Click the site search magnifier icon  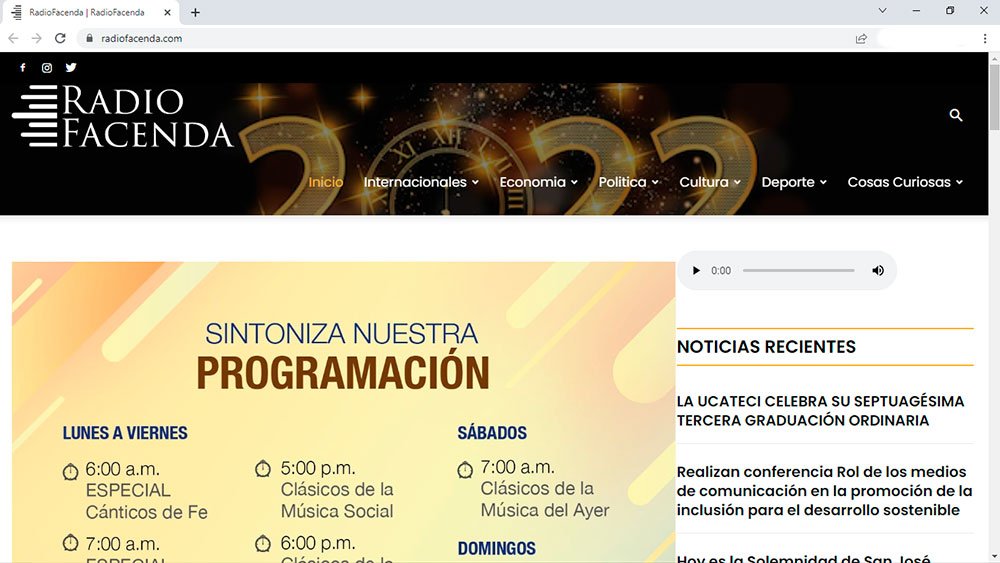click(x=955, y=115)
